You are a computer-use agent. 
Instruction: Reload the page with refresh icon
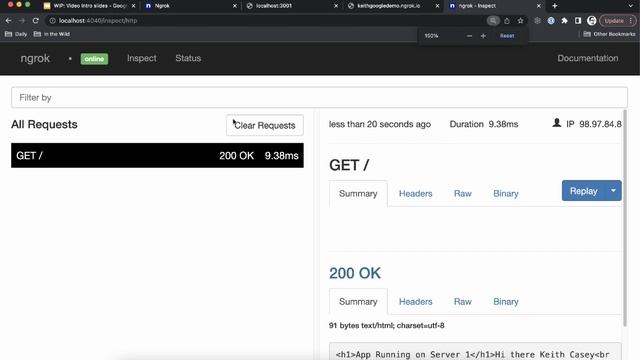[x=36, y=20]
